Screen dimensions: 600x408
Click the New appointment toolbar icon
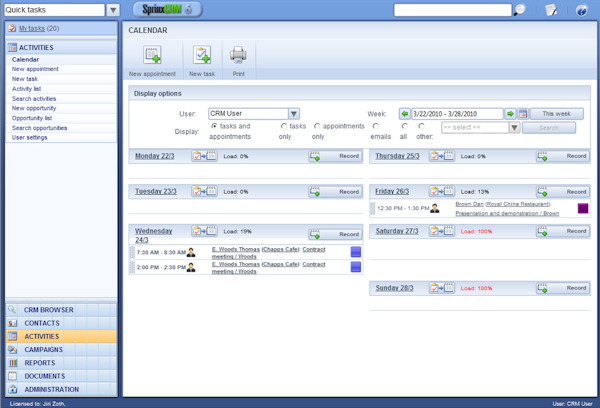tap(152, 55)
